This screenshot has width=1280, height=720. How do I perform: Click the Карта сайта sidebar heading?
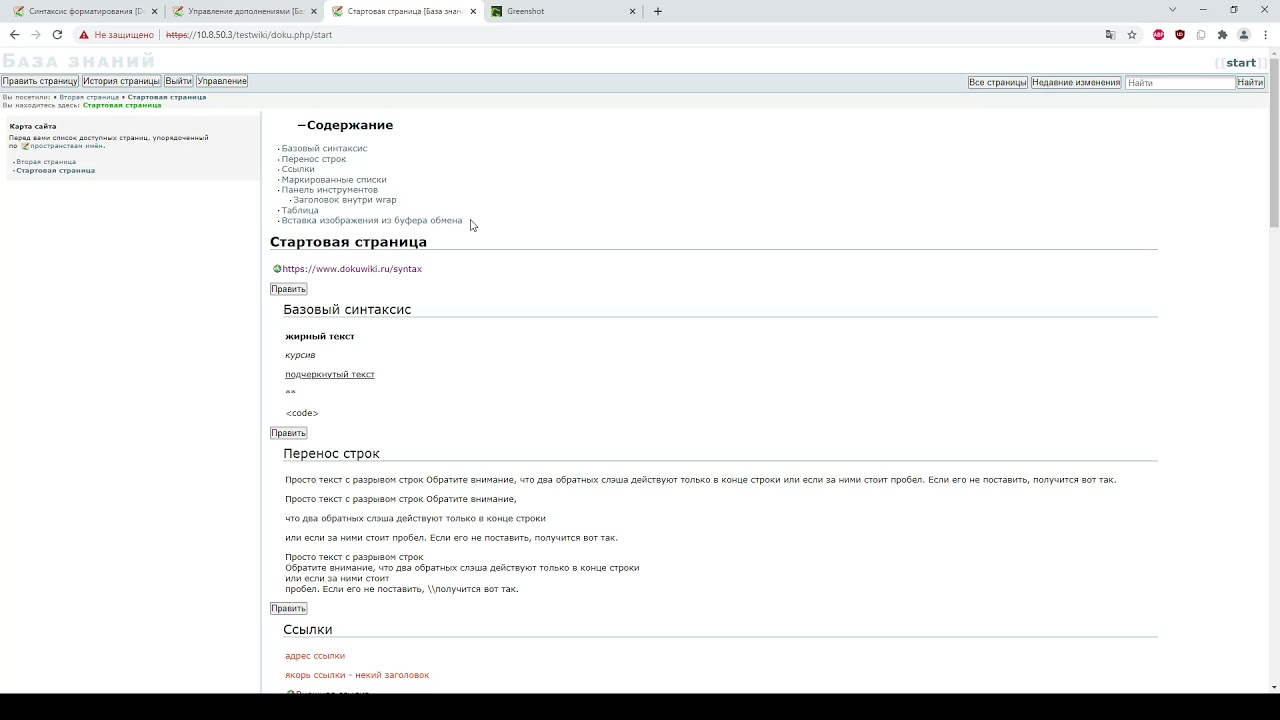pos(33,127)
